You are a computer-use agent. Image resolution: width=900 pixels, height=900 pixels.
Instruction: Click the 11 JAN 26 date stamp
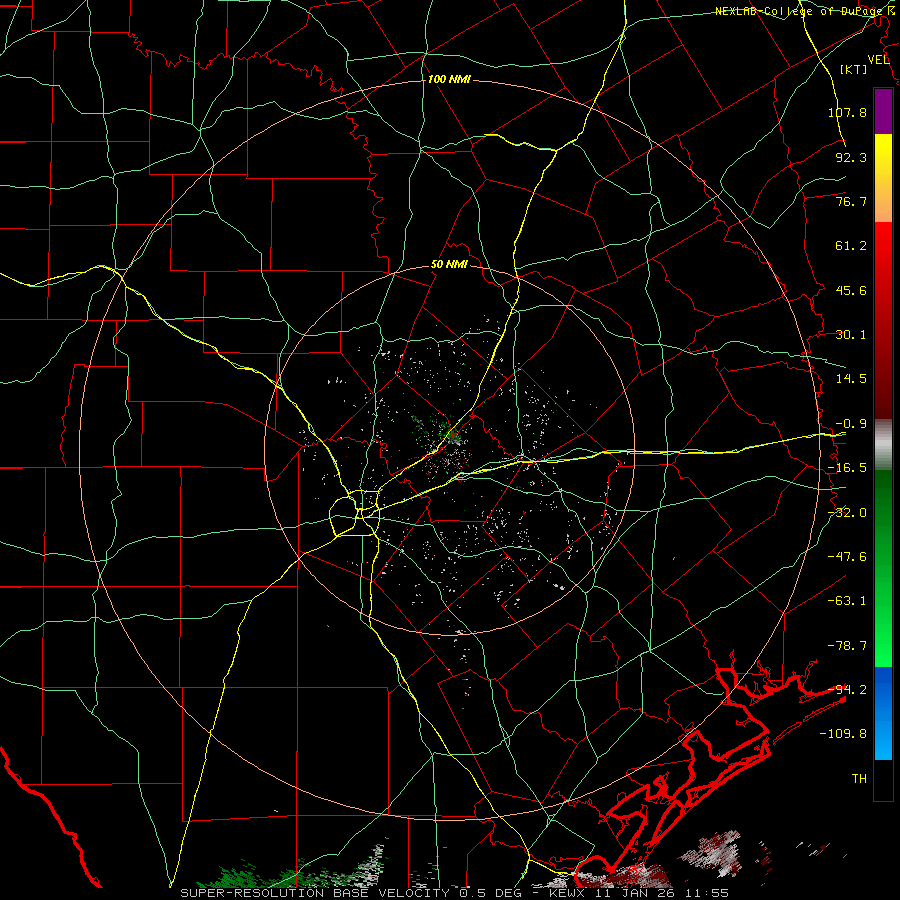coord(635,893)
